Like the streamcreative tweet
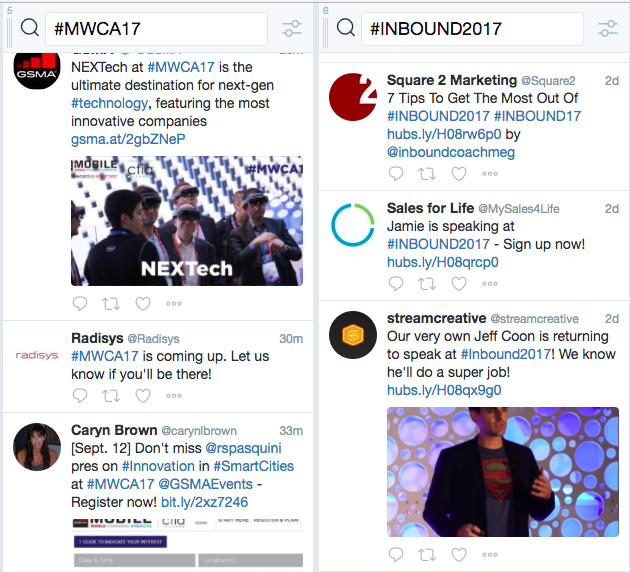The height and width of the screenshot is (572, 630). tap(459, 554)
